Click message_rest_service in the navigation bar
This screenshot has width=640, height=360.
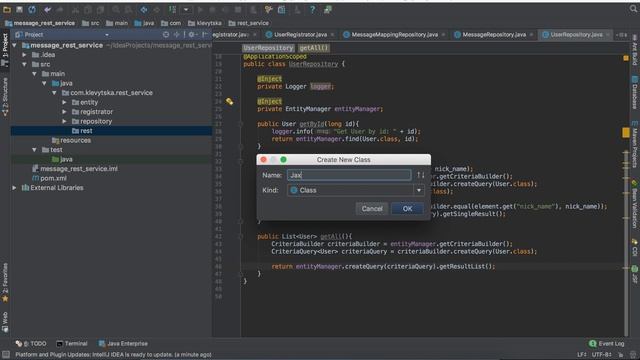40,23
